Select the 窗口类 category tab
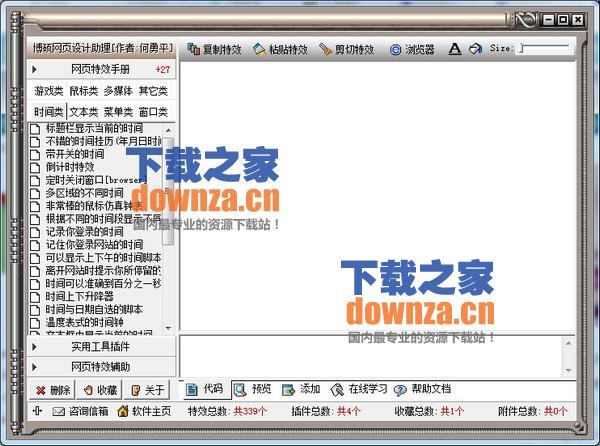The height and width of the screenshot is (446, 600). pyautogui.click(x=153, y=112)
